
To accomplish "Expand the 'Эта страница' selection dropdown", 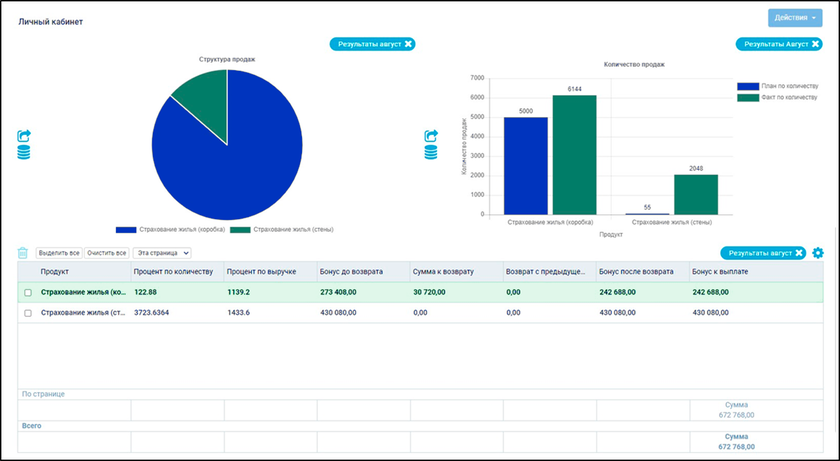I will [x=163, y=253].
